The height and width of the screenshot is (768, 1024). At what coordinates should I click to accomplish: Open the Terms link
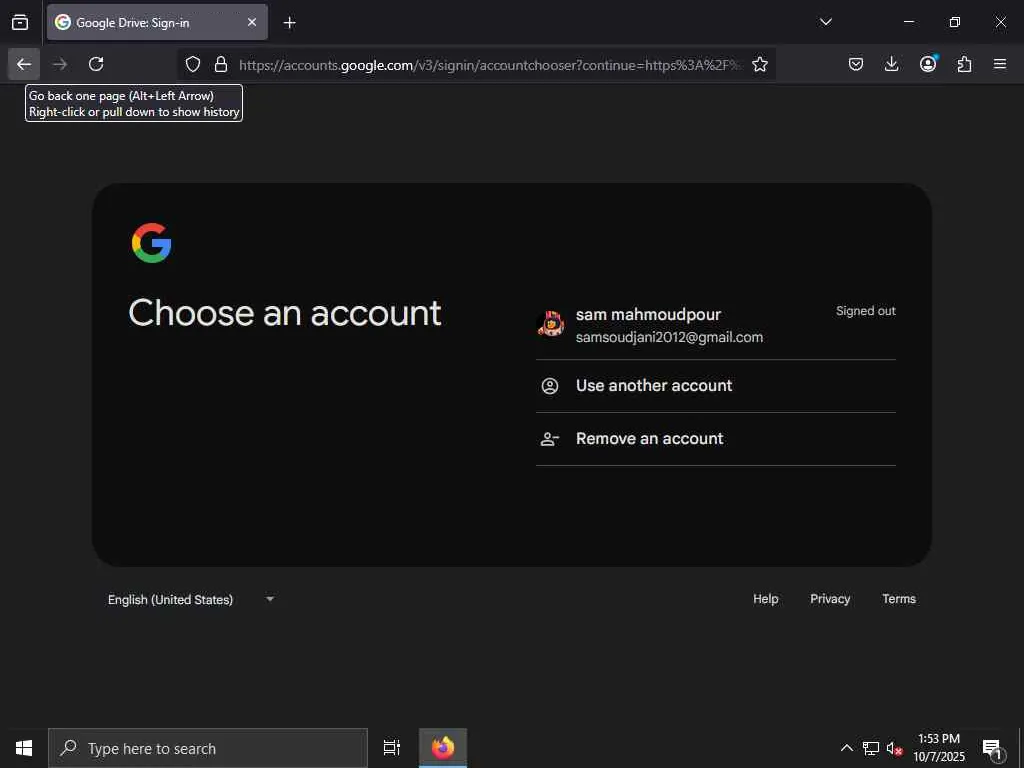click(x=899, y=599)
